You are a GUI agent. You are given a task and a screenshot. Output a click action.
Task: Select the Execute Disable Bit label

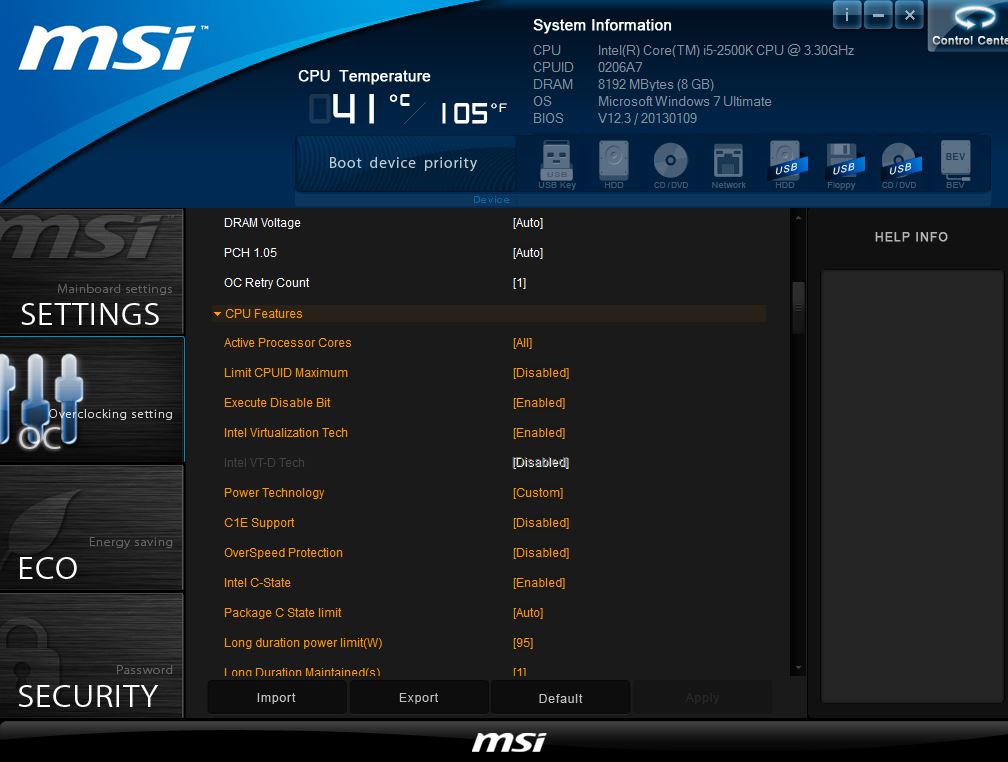277,403
